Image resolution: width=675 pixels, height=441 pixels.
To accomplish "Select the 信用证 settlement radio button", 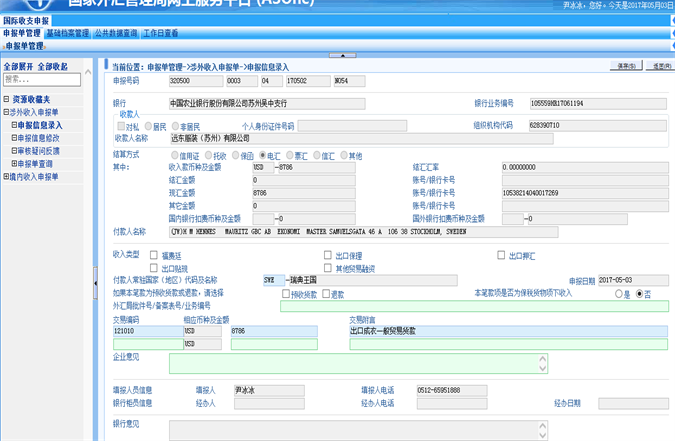I will pos(174,156).
